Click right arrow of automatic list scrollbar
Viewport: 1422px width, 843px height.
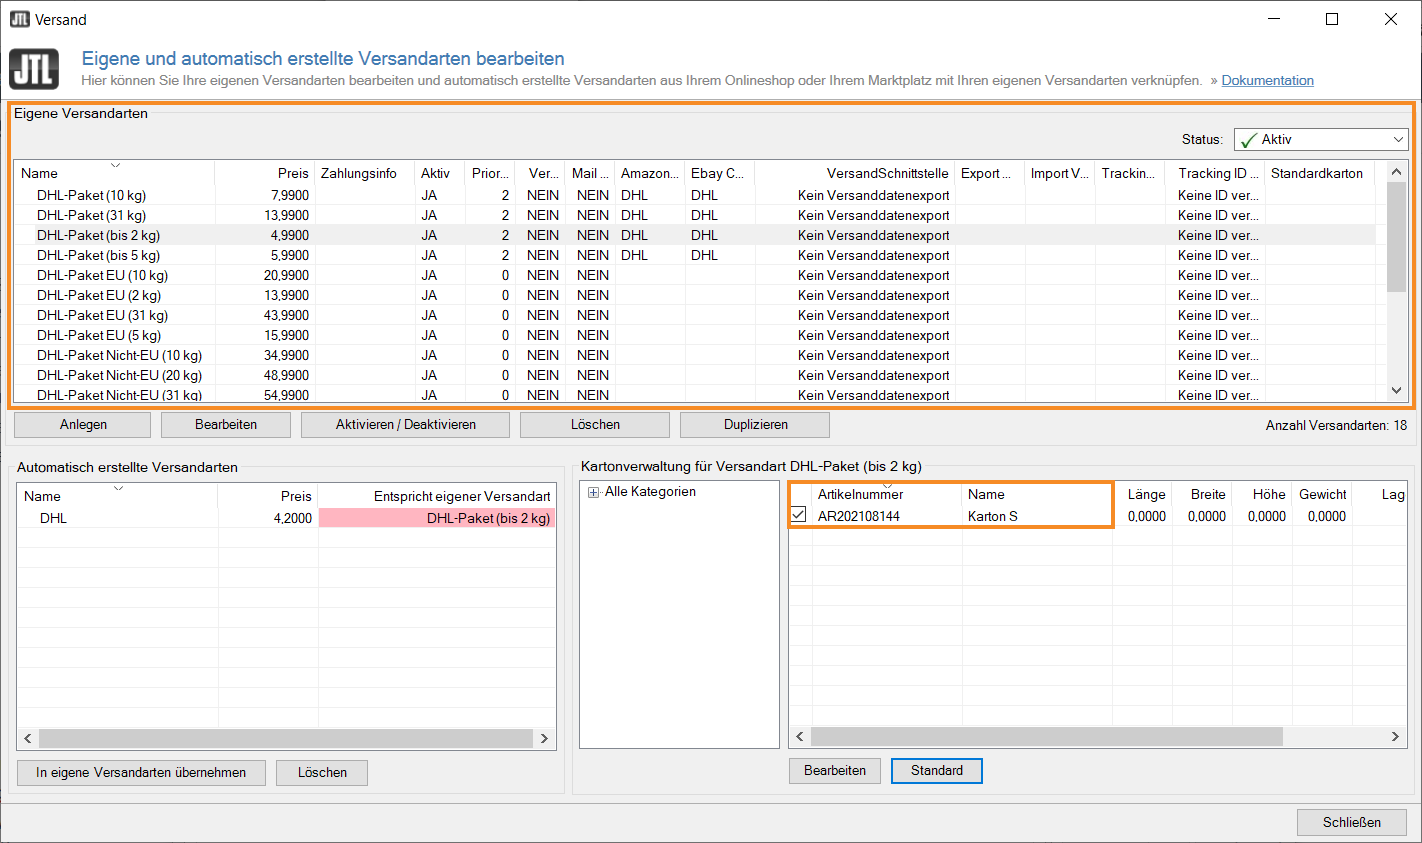[544, 738]
